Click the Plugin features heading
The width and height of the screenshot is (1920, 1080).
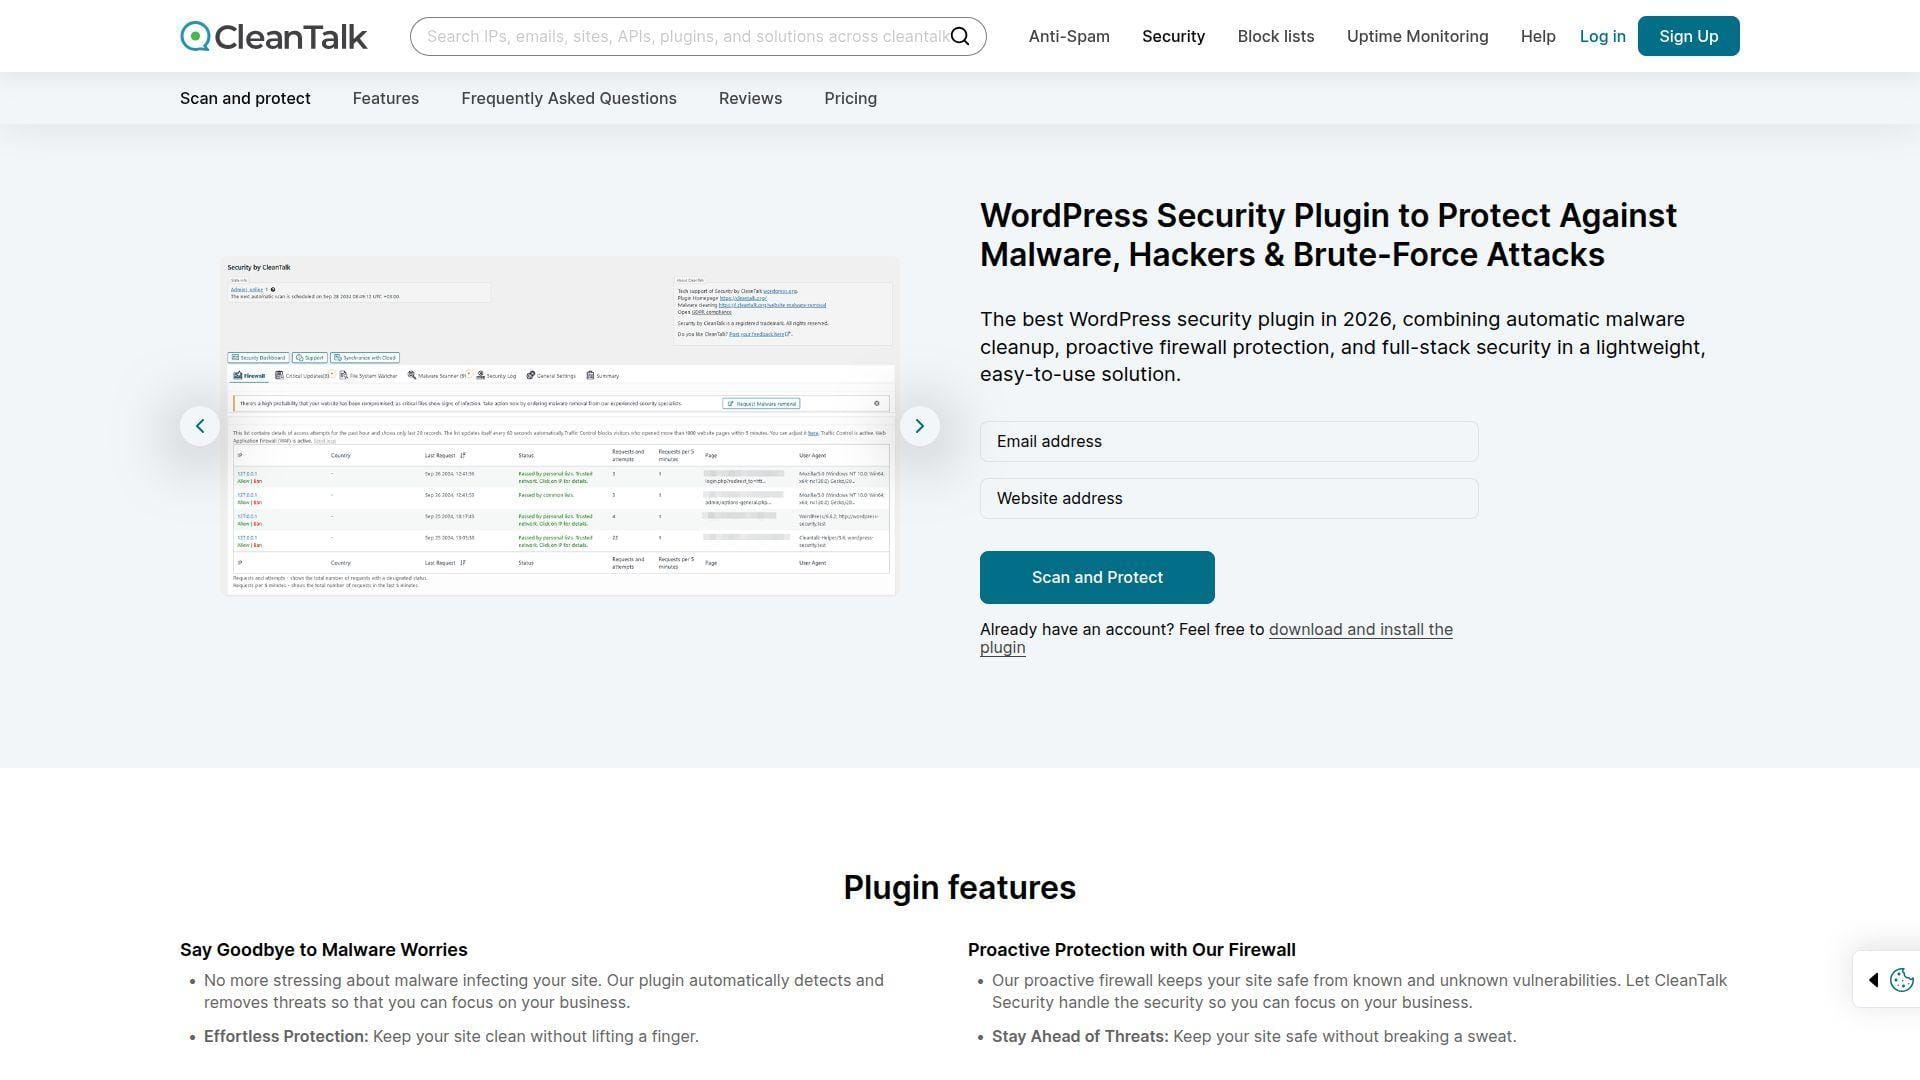(x=960, y=887)
